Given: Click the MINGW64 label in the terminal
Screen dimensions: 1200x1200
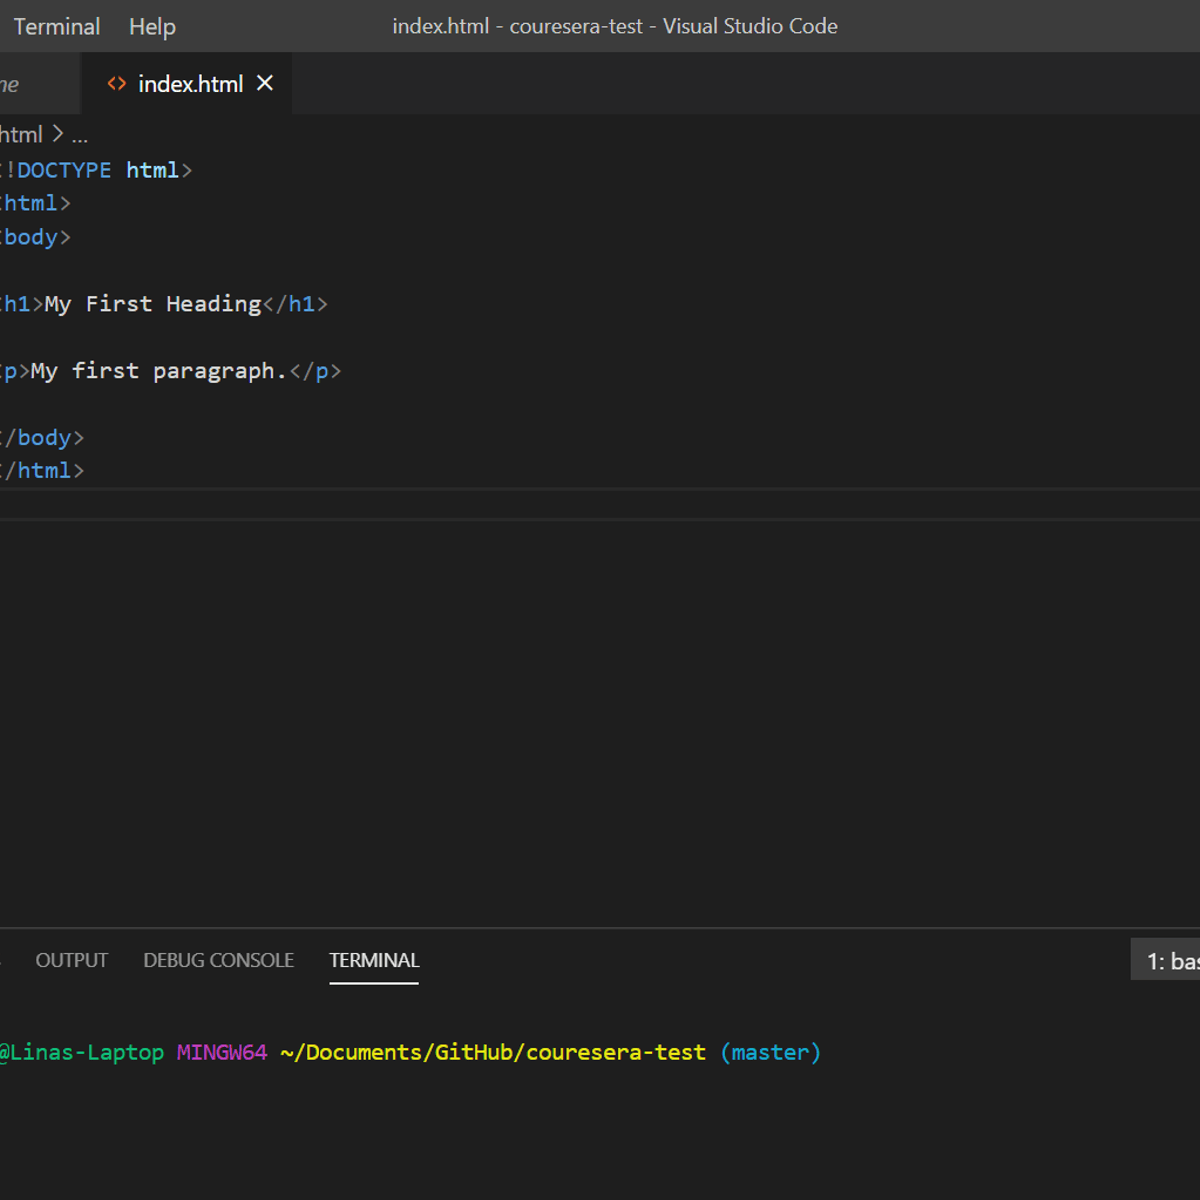Looking at the screenshot, I should 221,1052.
